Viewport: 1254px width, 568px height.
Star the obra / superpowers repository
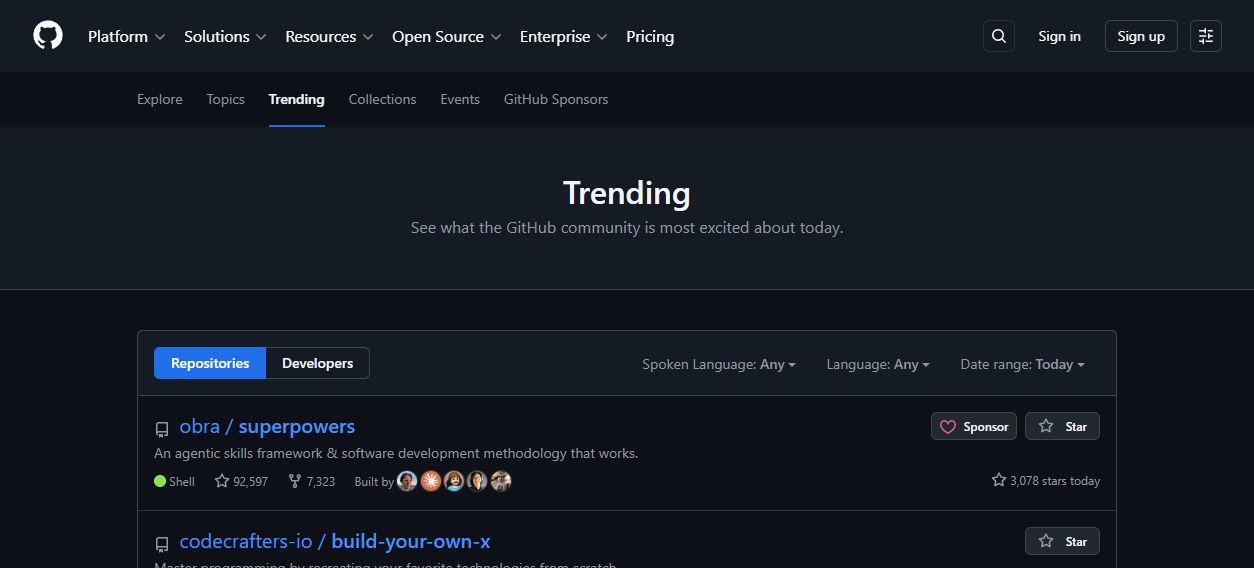click(1062, 426)
